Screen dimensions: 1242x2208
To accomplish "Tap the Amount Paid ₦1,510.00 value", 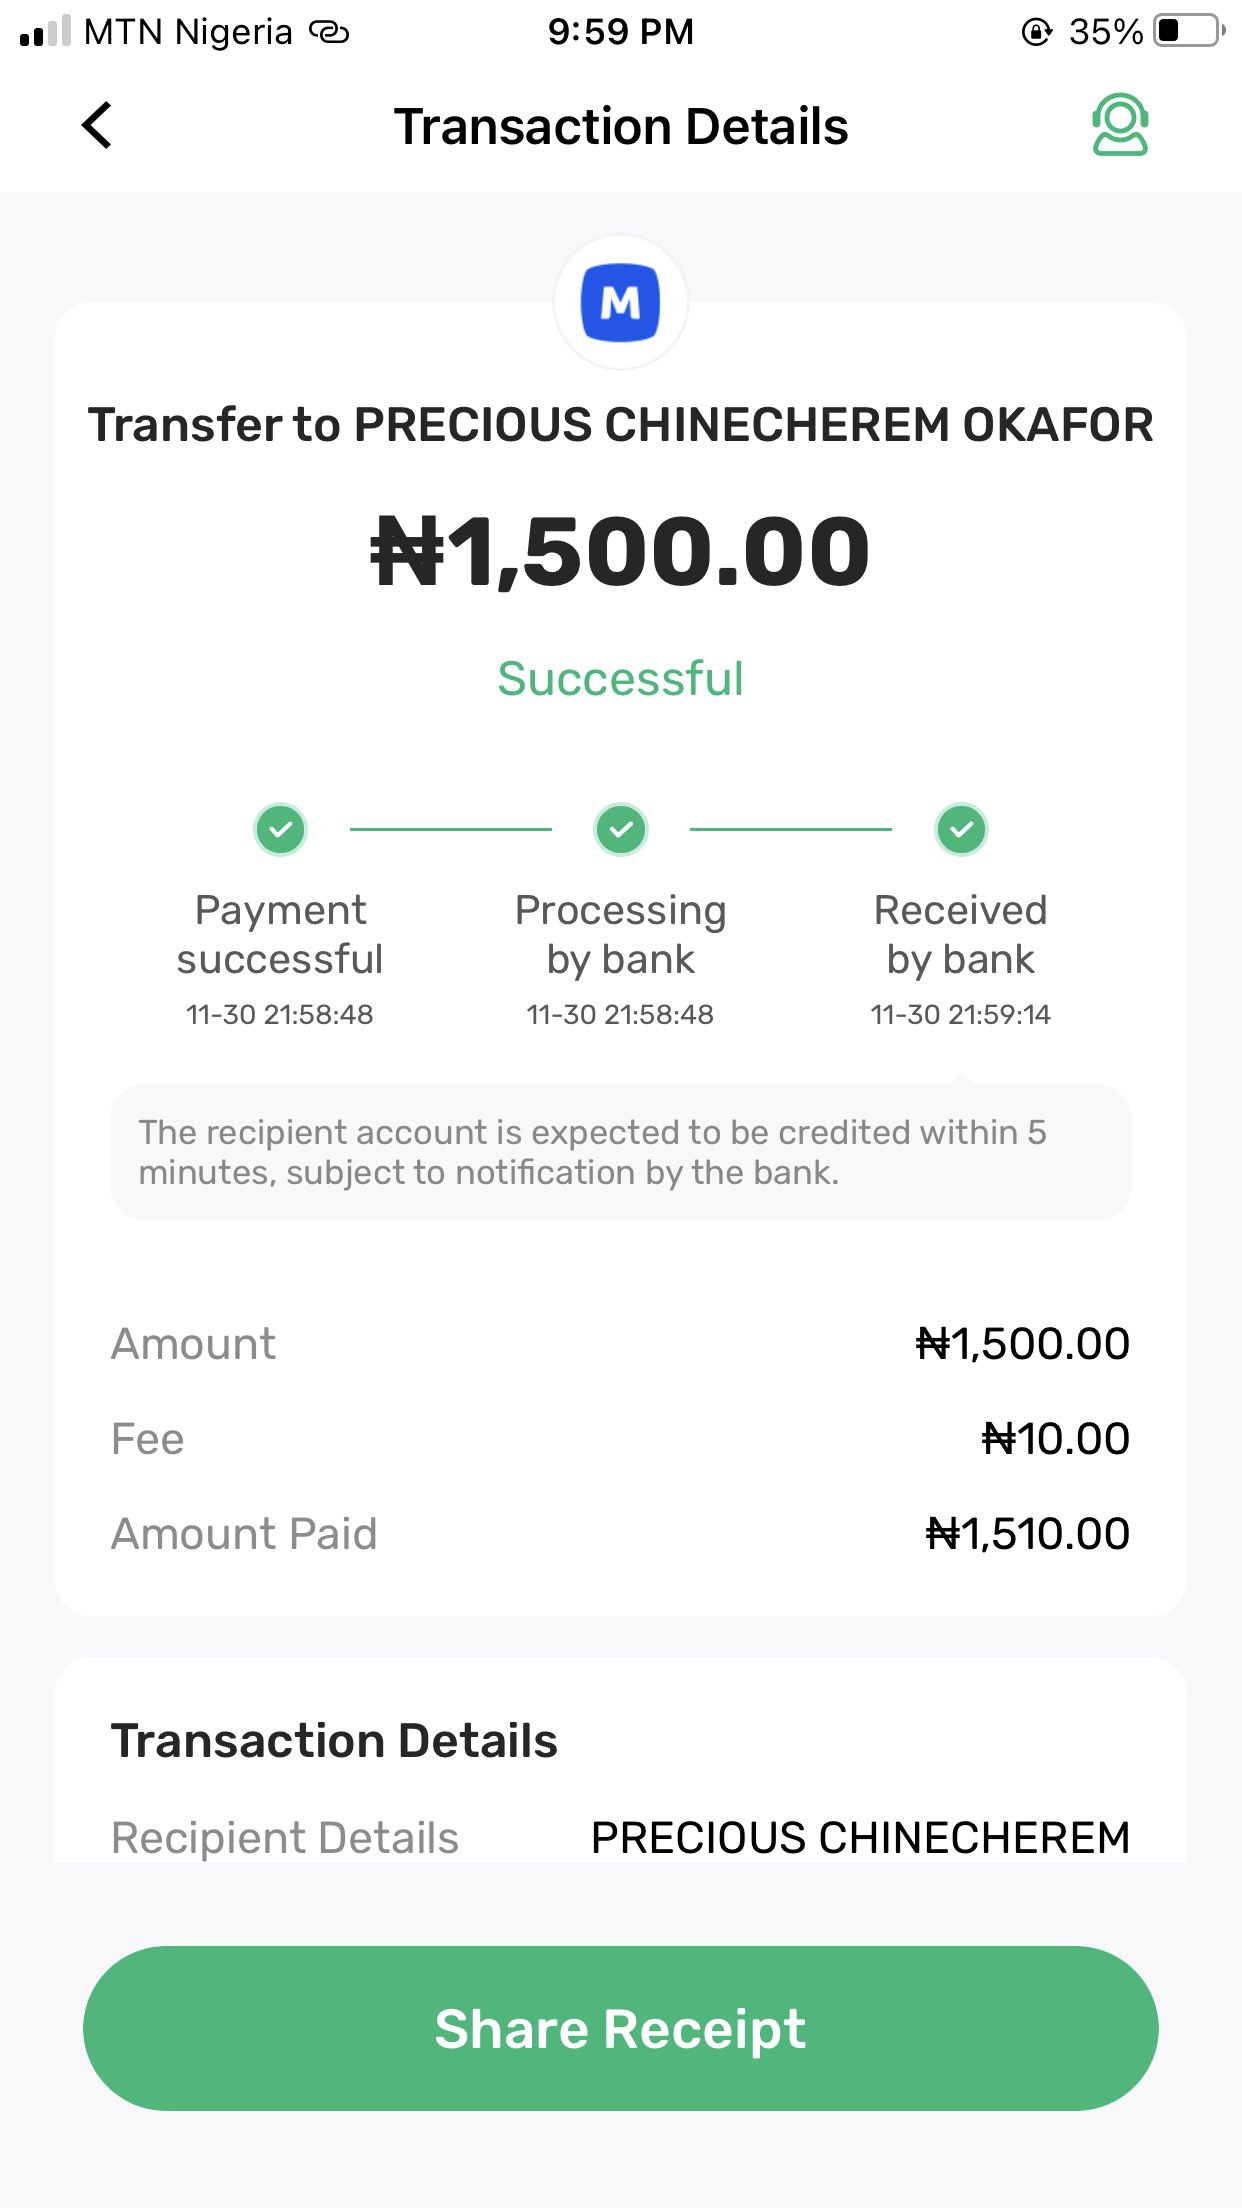I will point(1028,1534).
